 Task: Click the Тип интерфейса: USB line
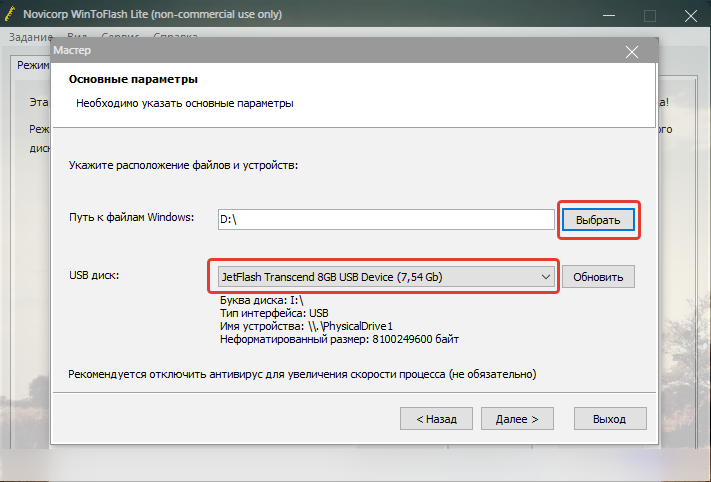[274, 313]
